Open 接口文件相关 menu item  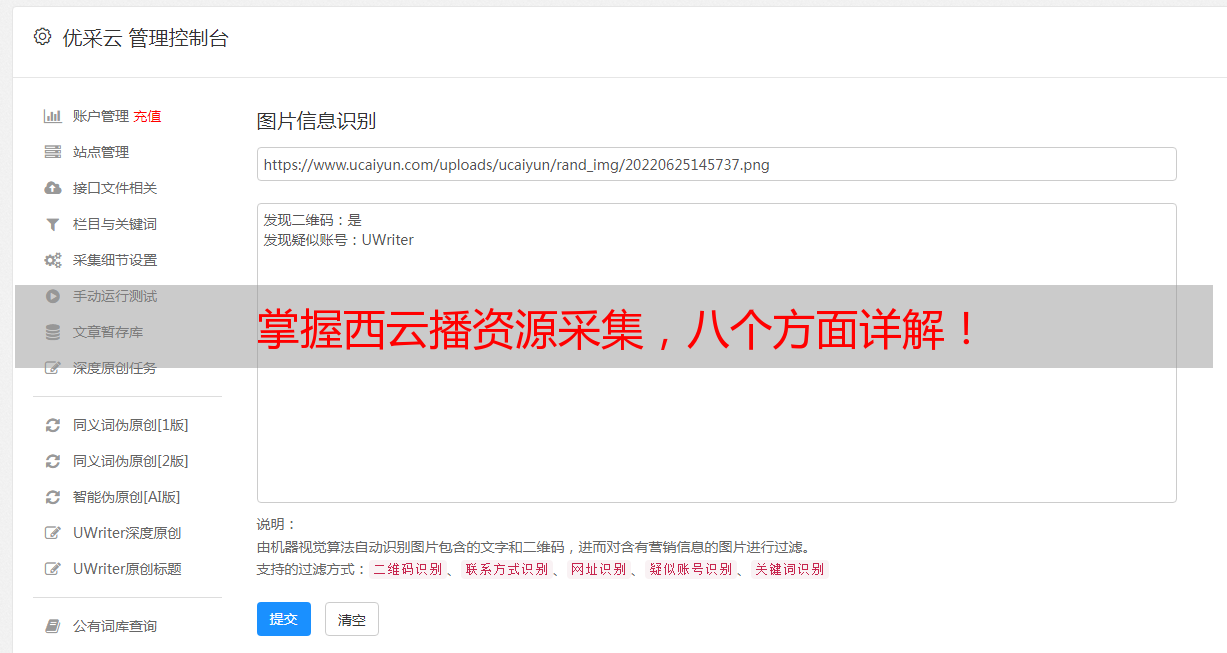click(115, 188)
